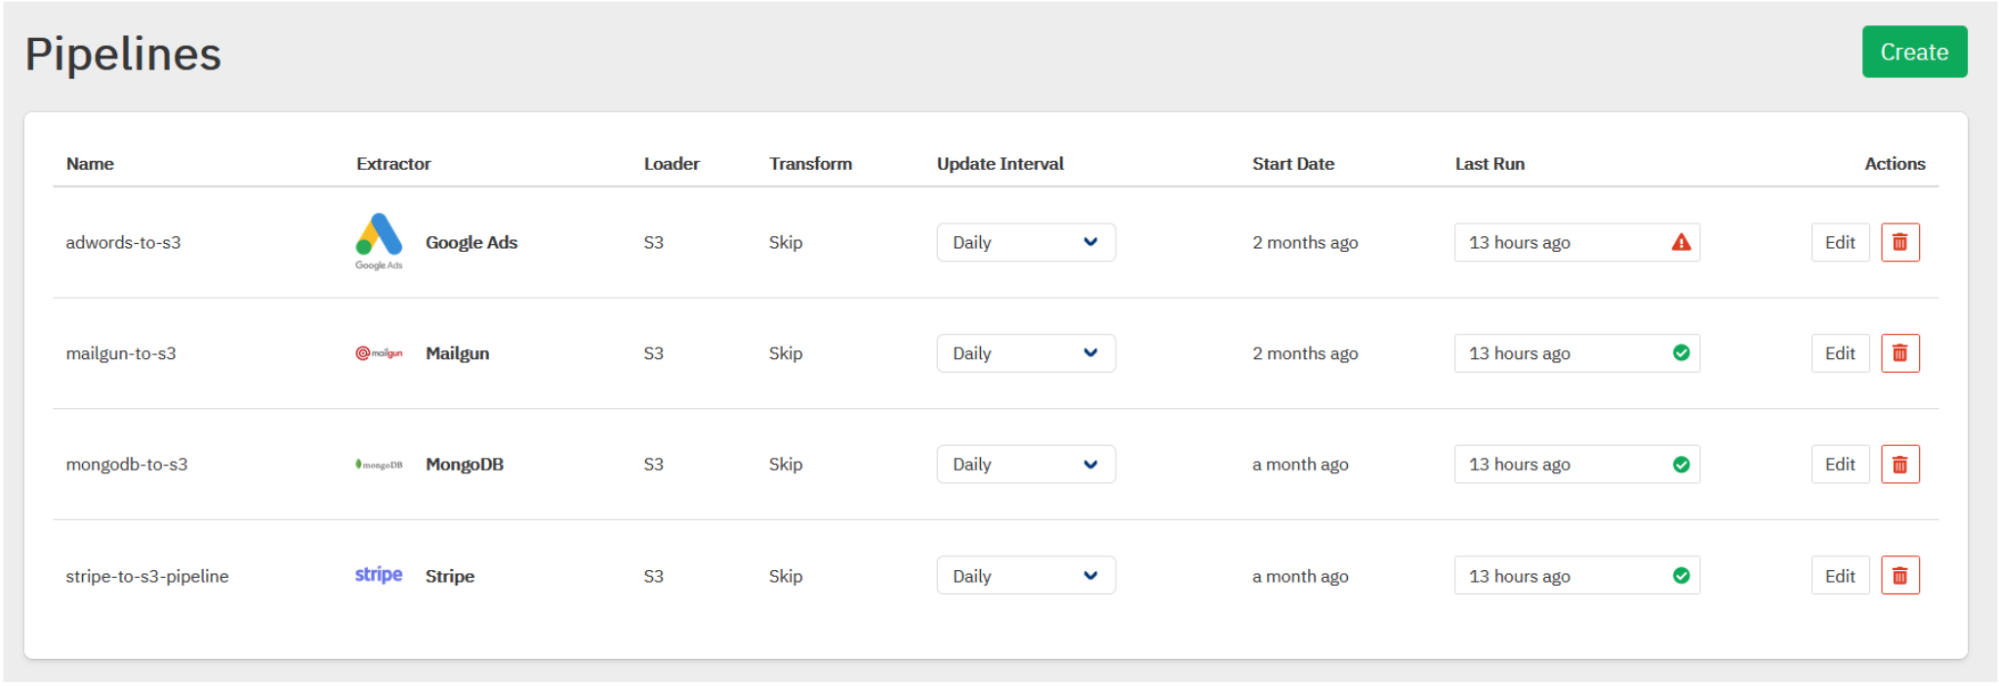
Task: Click the green success checkmark for mongodb-to-s3
Action: tap(1681, 464)
